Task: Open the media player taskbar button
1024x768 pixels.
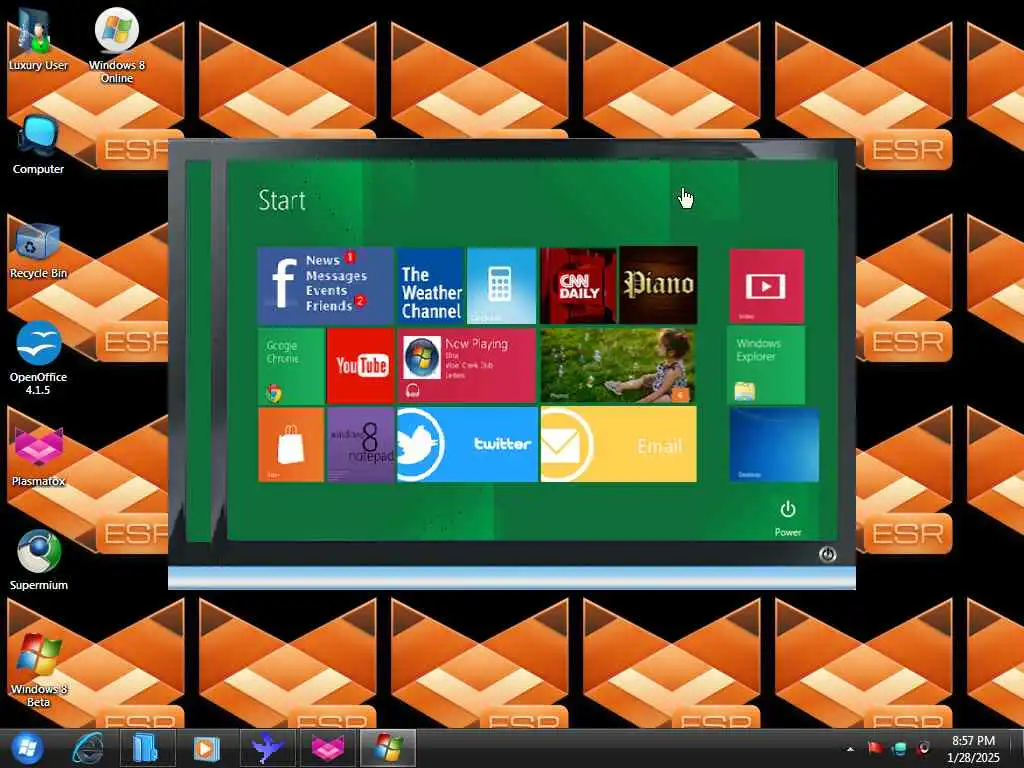Action: [207, 748]
